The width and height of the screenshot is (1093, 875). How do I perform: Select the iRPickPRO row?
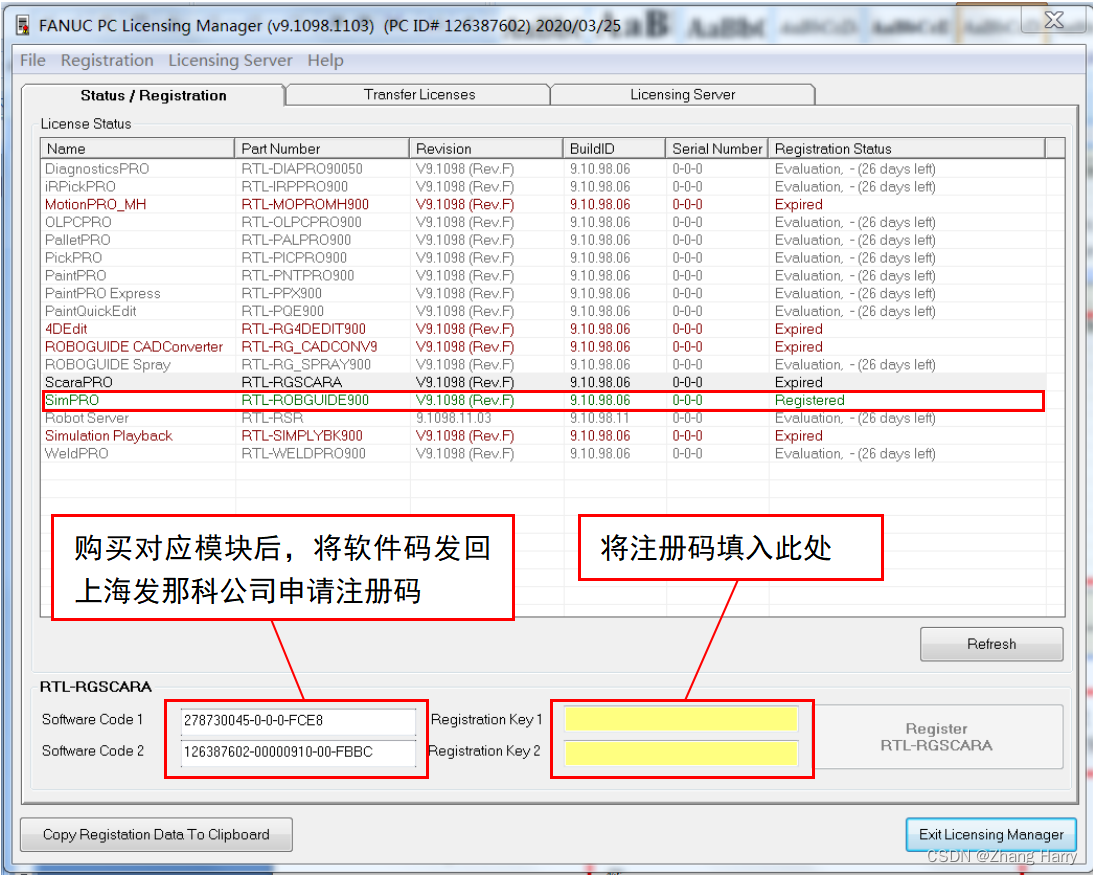[544, 187]
